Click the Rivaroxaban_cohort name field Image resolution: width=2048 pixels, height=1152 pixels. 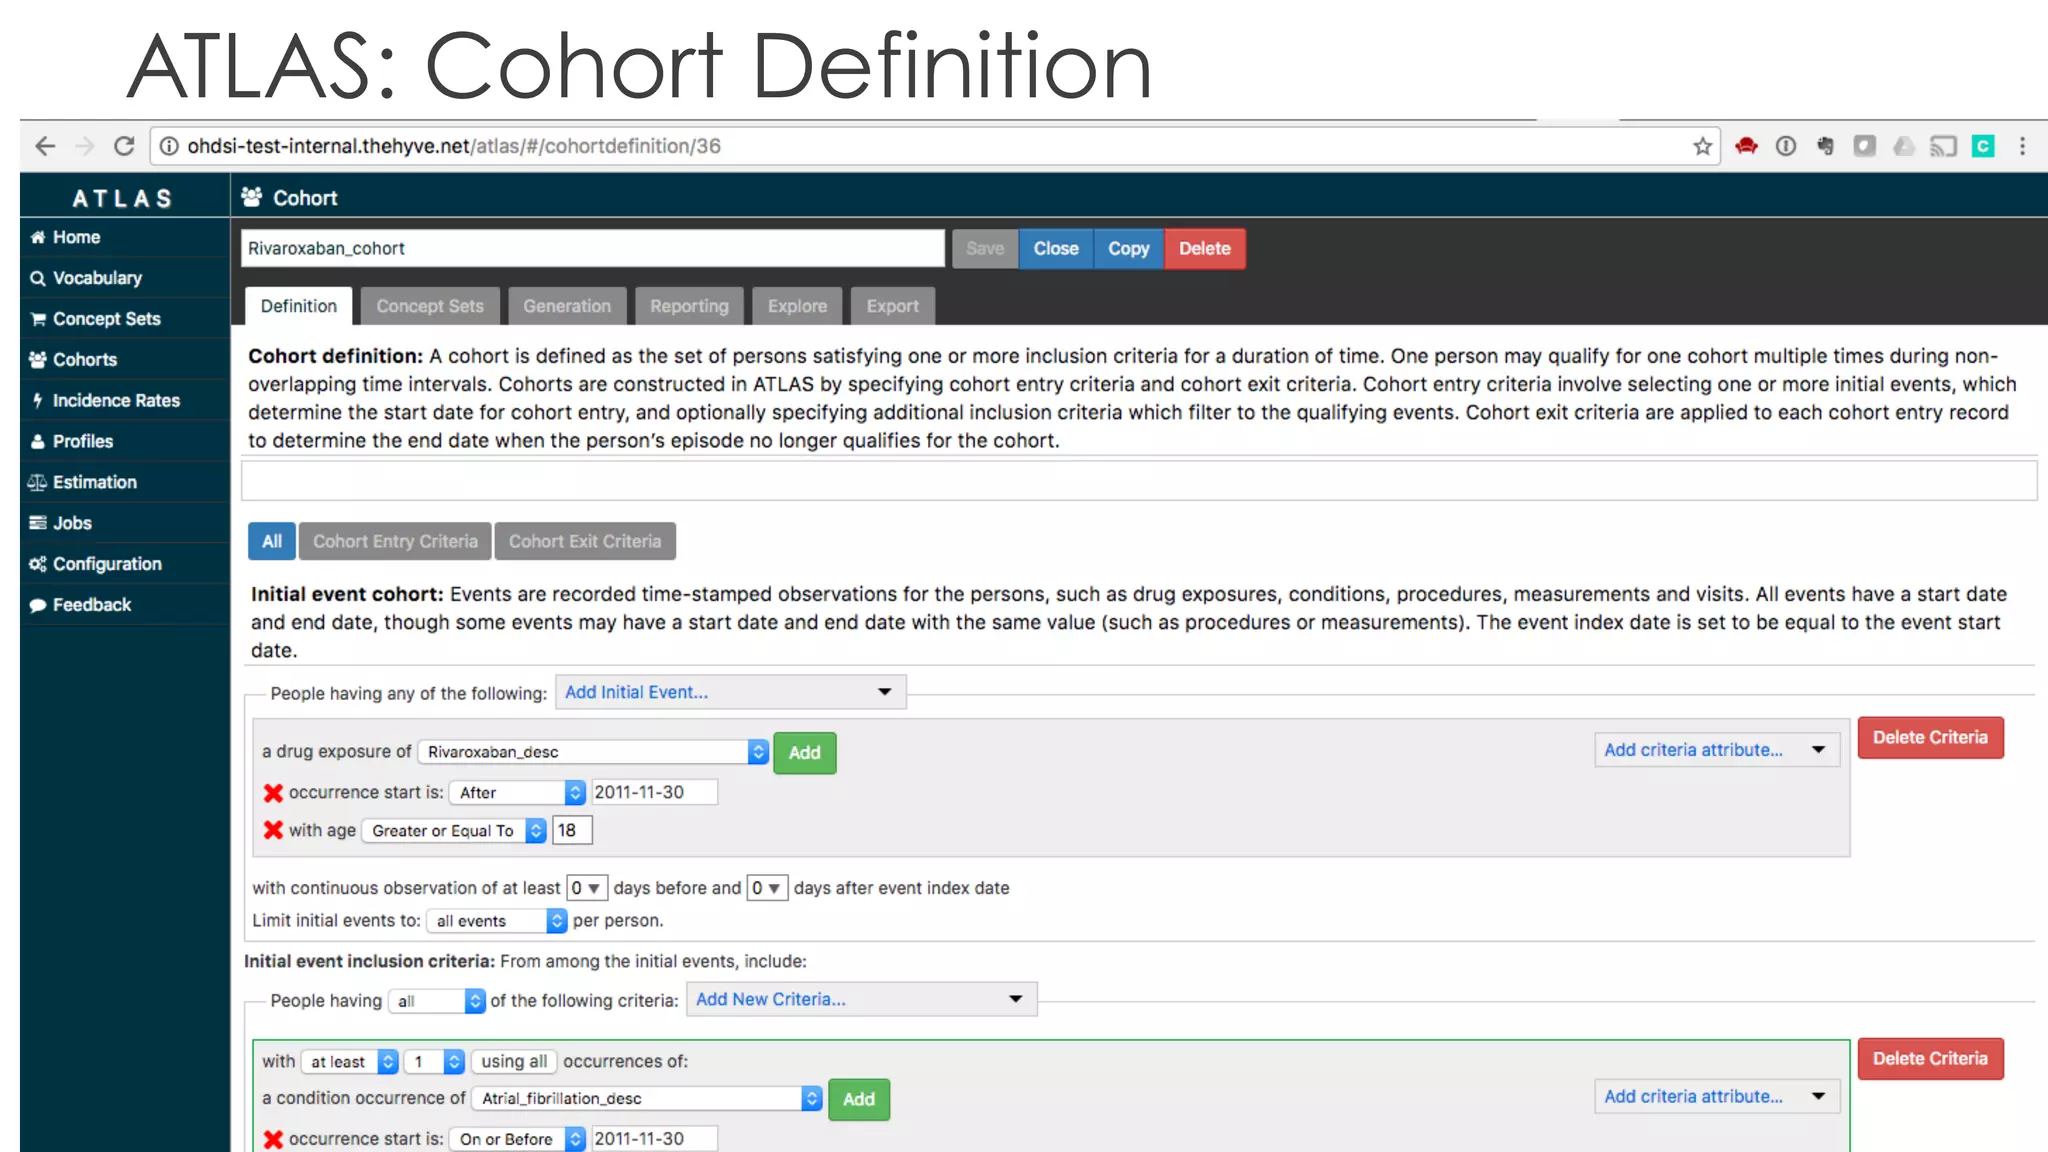(592, 248)
